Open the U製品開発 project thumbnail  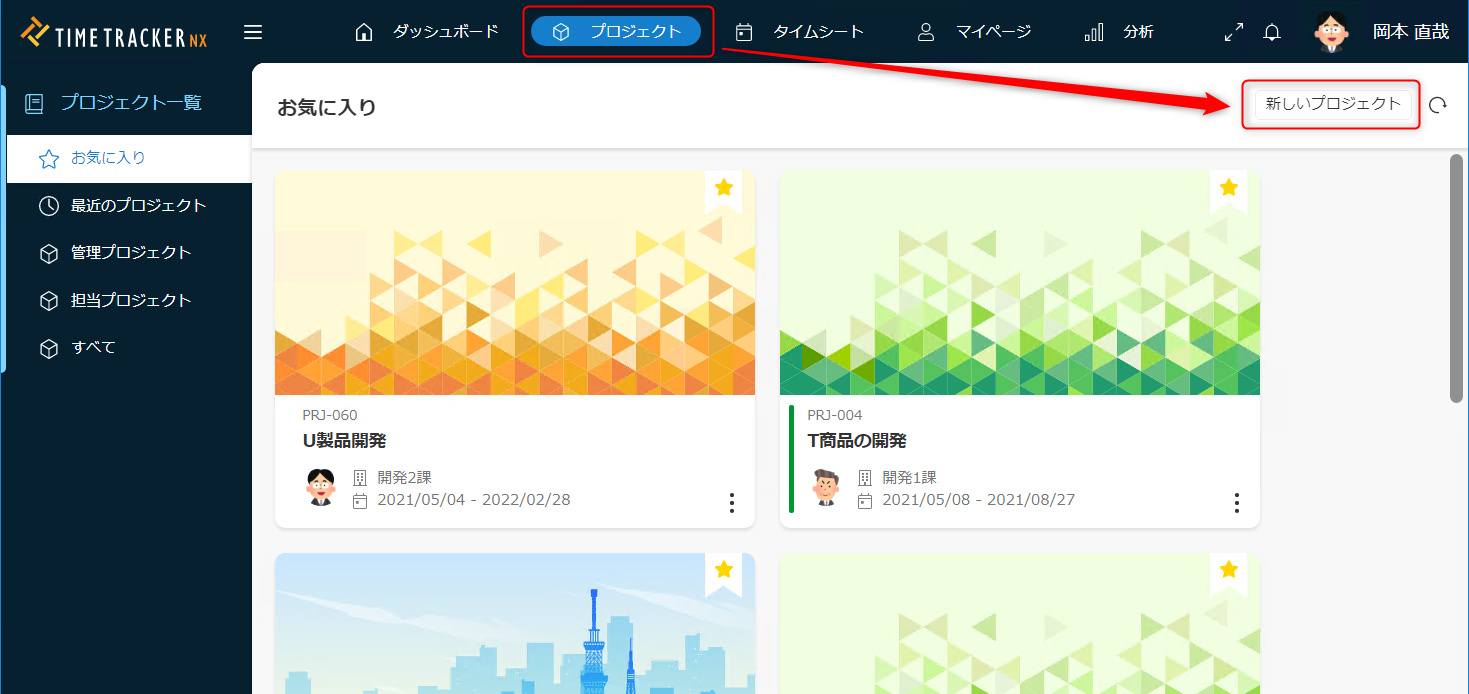[514, 282]
